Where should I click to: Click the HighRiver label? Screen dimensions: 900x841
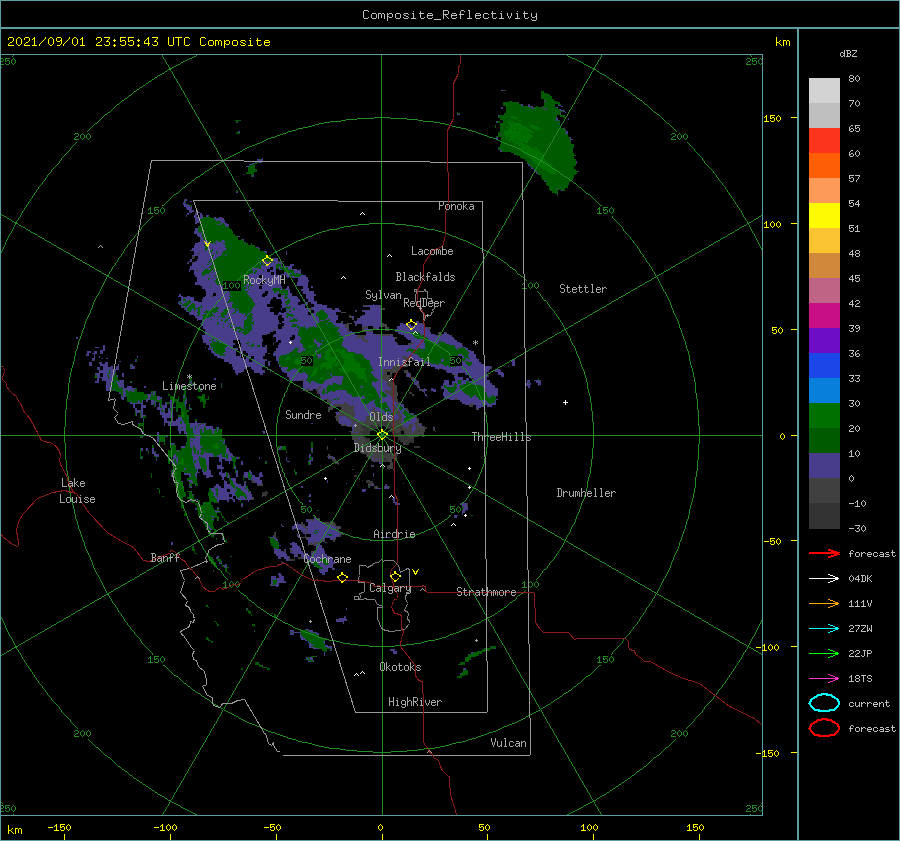[415, 702]
